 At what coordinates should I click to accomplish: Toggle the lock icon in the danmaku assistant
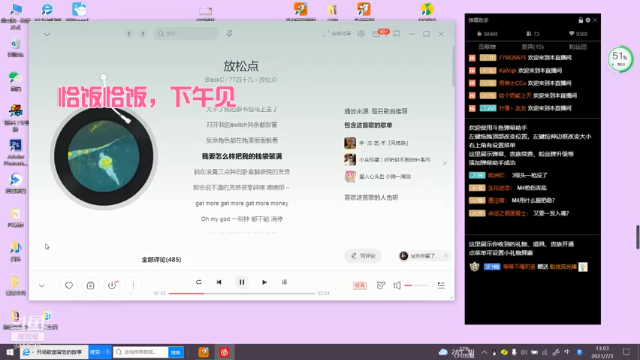pos(581,20)
